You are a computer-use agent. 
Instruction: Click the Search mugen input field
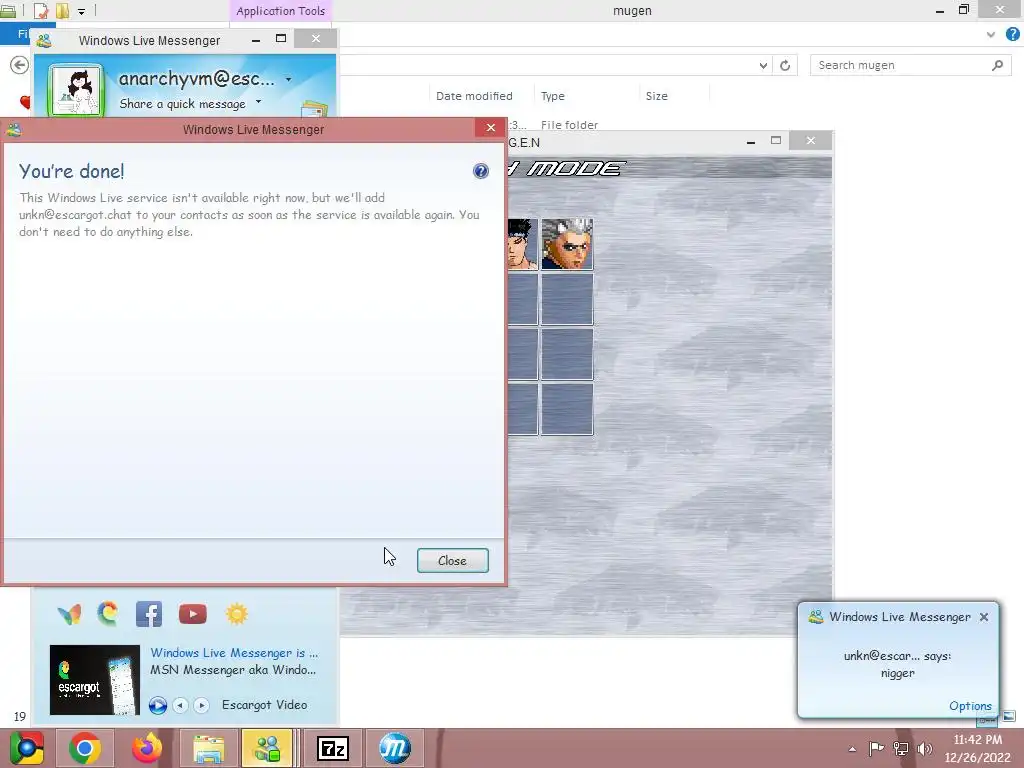coord(901,65)
